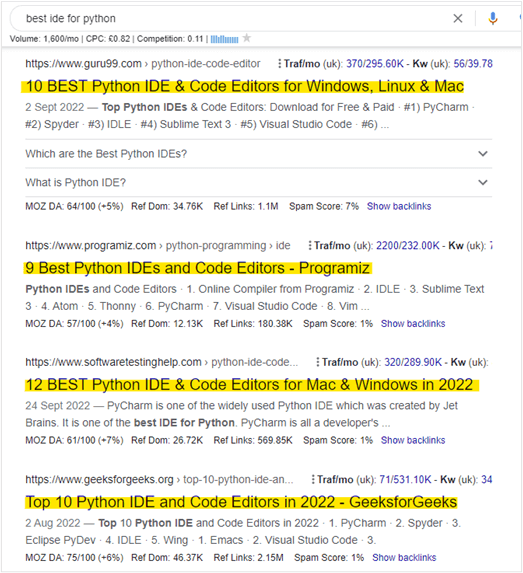Click 'Ref Links: 1.1M' metric
This screenshot has height=573, width=523.
246,206
